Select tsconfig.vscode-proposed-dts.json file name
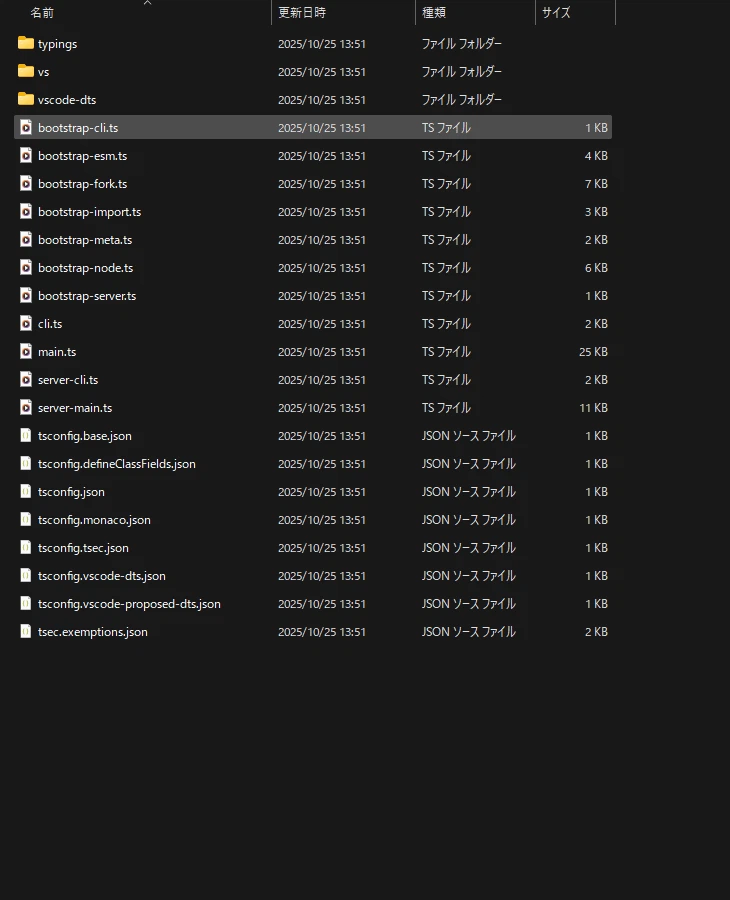 (x=129, y=604)
